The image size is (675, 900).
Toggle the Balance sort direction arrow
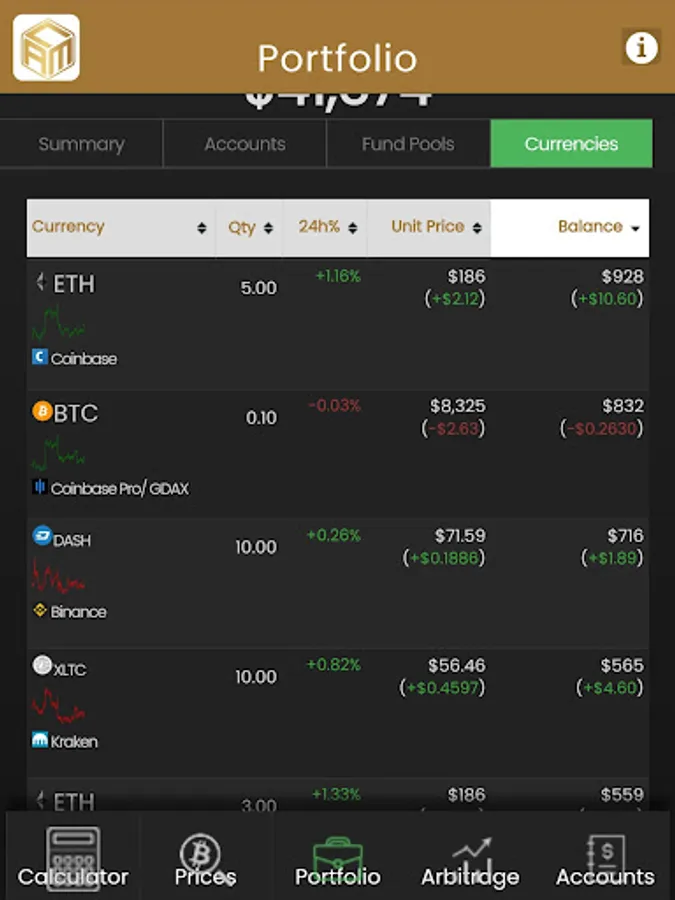635,228
